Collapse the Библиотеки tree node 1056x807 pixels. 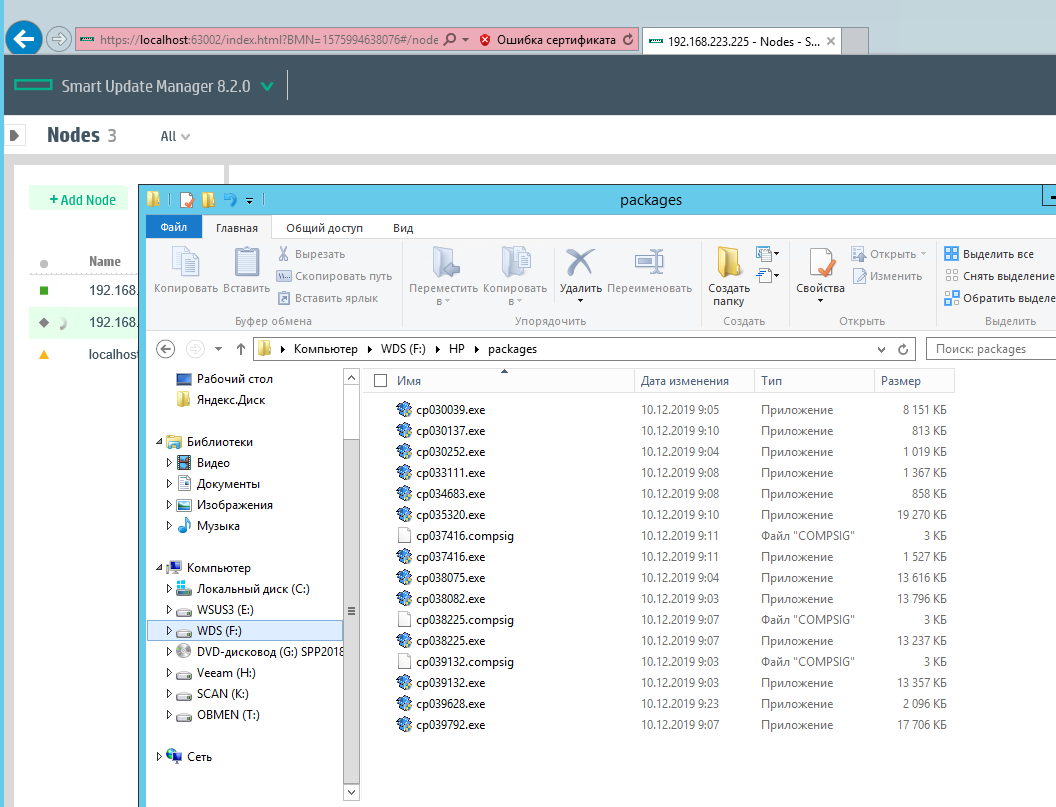point(158,442)
